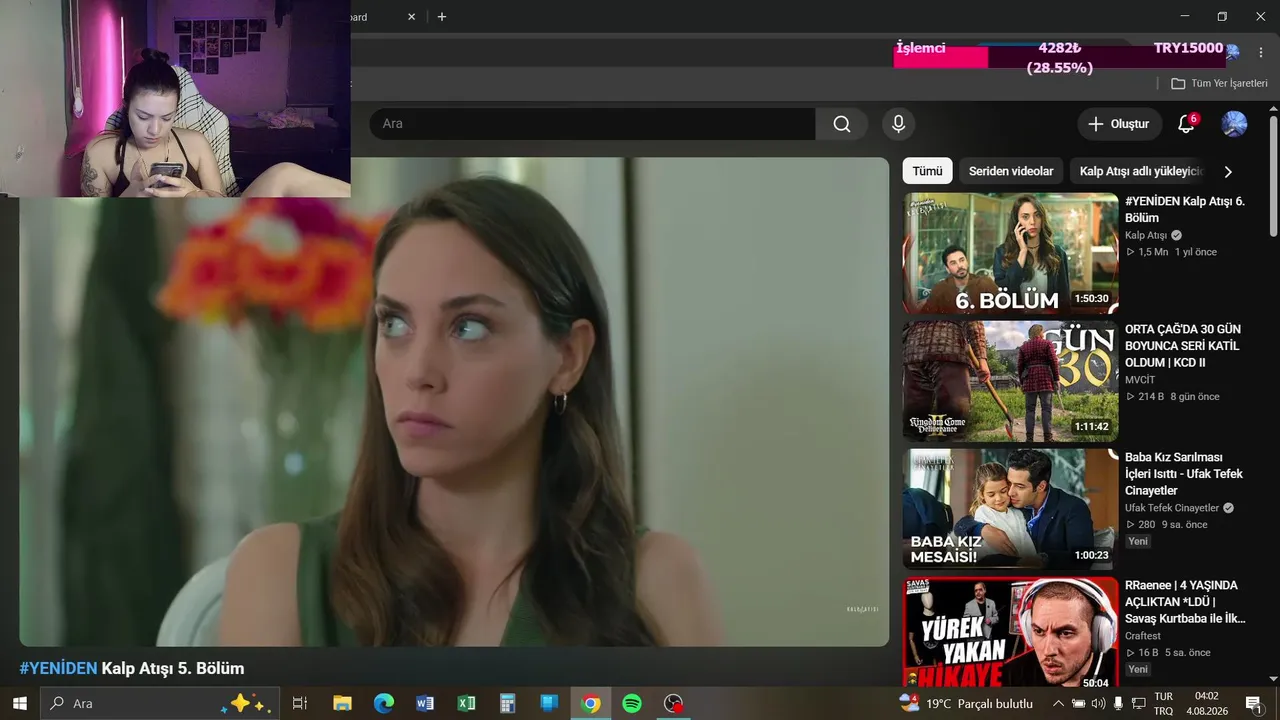Open Word from the taskbar
The height and width of the screenshot is (720, 1280).
pos(425,703)
